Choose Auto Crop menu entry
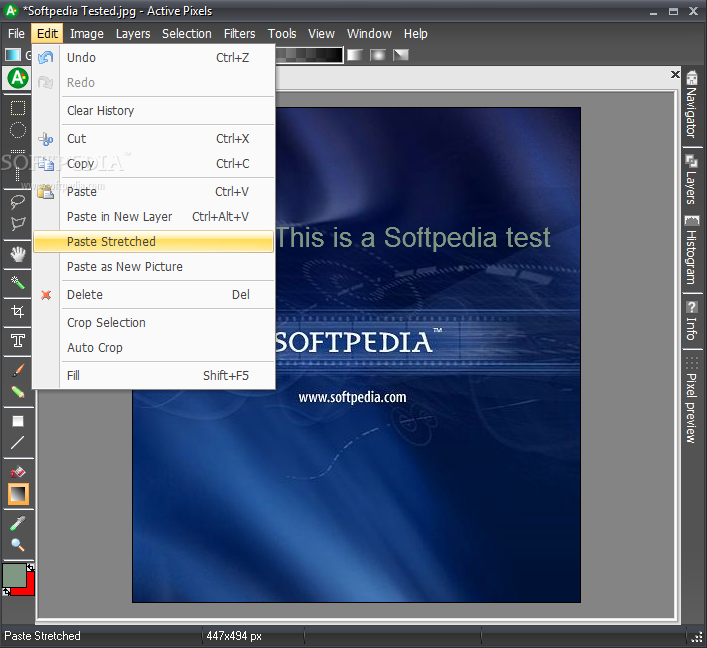The image size is (707, 648). [x=154, y=348]
